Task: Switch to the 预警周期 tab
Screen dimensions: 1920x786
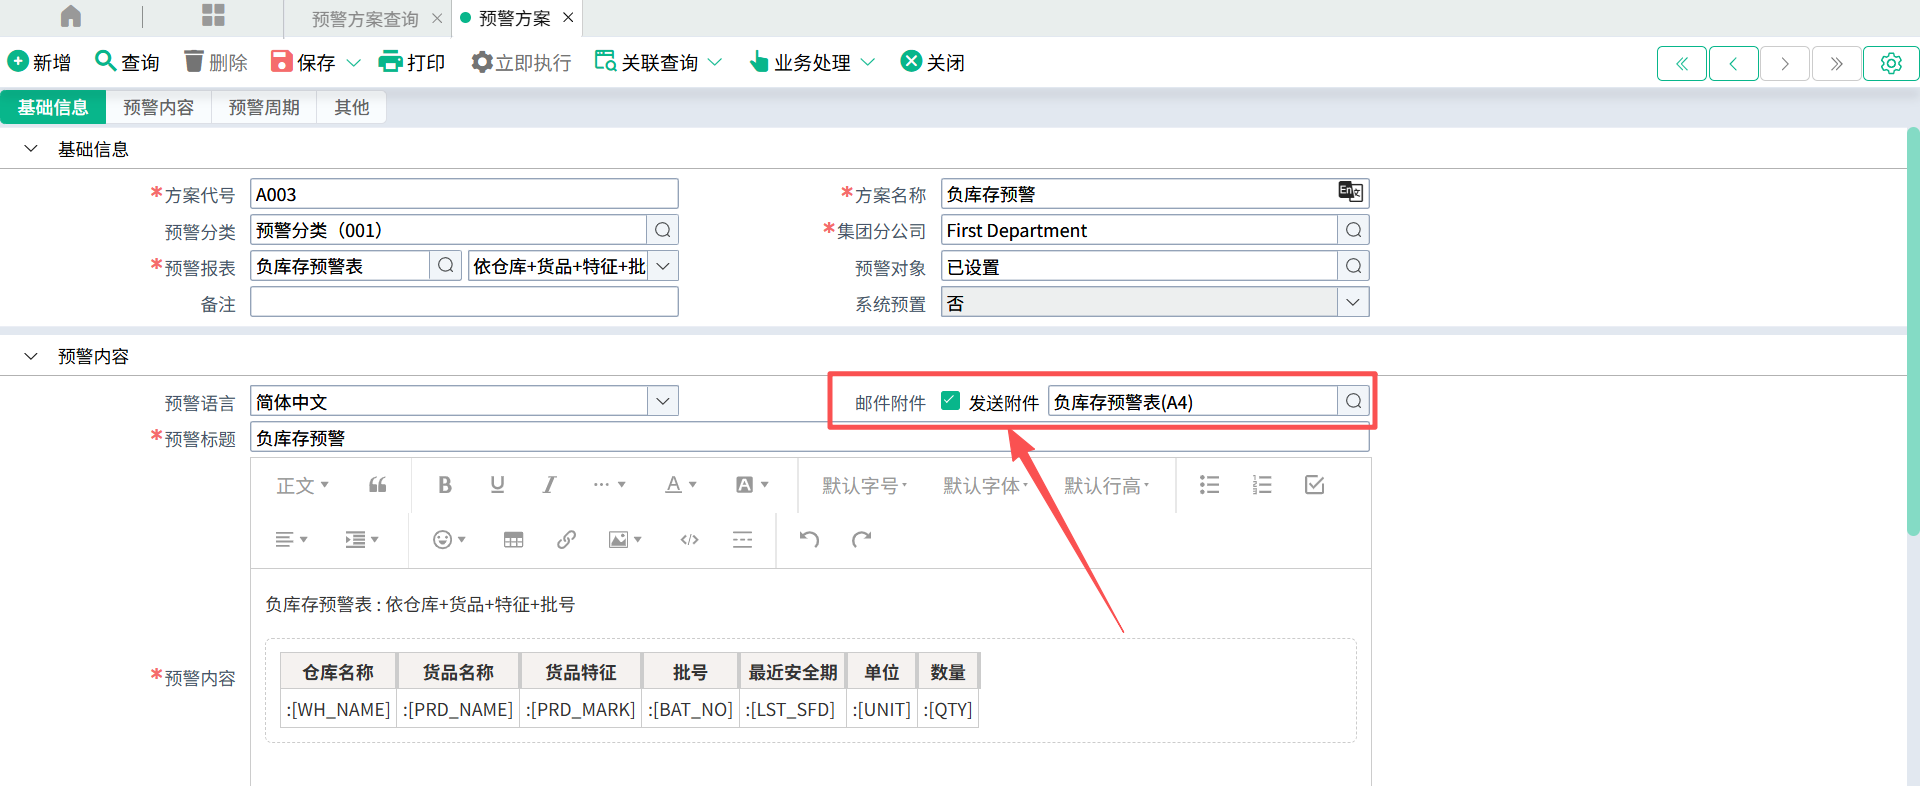Action: point(264,107)
